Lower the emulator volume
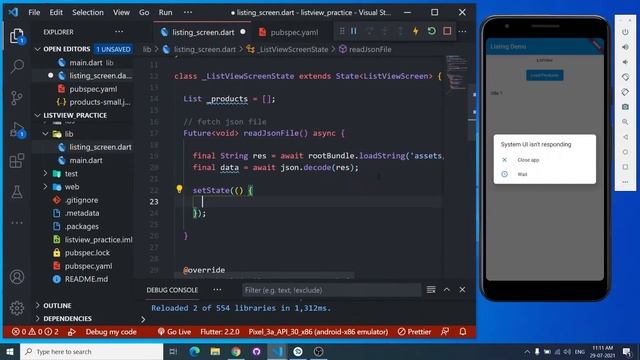 tap(625, 62)
